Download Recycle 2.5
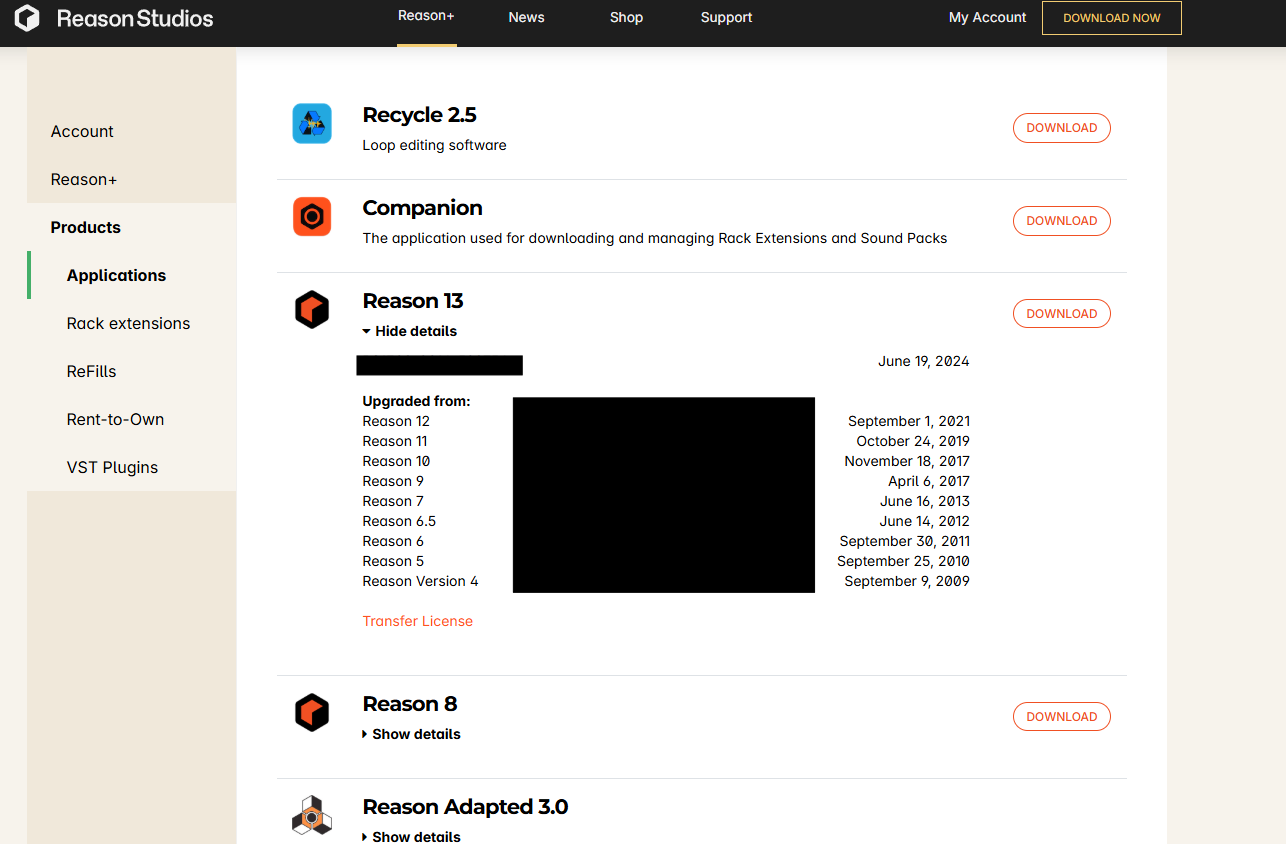1286x844 pixels. point(1062,128)
